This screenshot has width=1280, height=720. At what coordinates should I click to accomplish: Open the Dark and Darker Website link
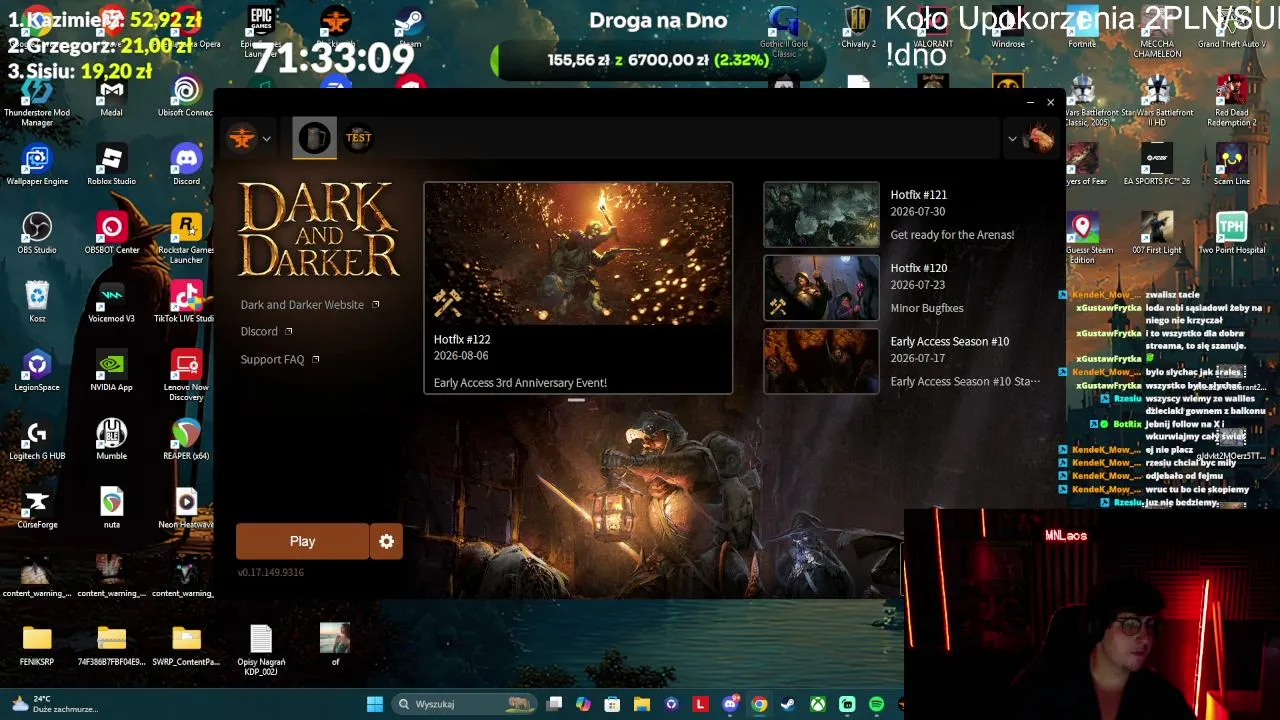coord(310,305)
